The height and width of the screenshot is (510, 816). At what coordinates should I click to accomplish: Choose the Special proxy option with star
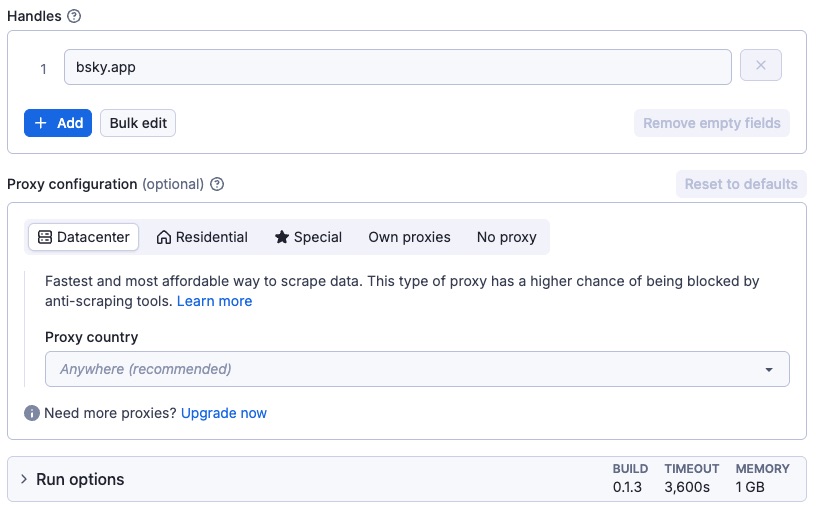coord(309,237)
